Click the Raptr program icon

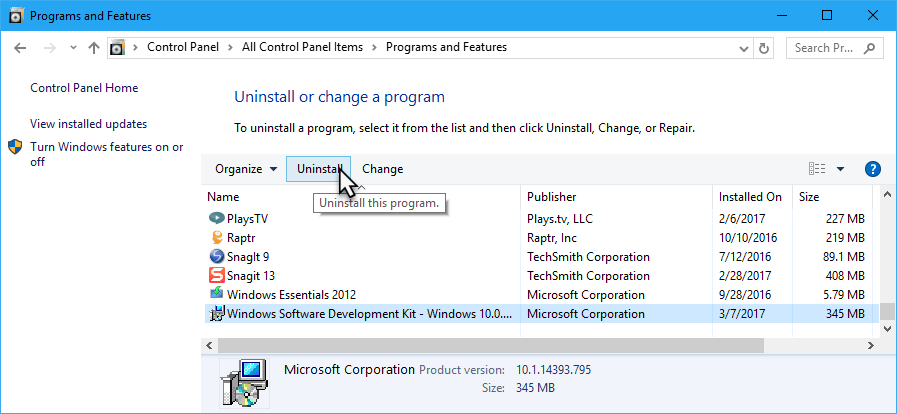point(216,238)
